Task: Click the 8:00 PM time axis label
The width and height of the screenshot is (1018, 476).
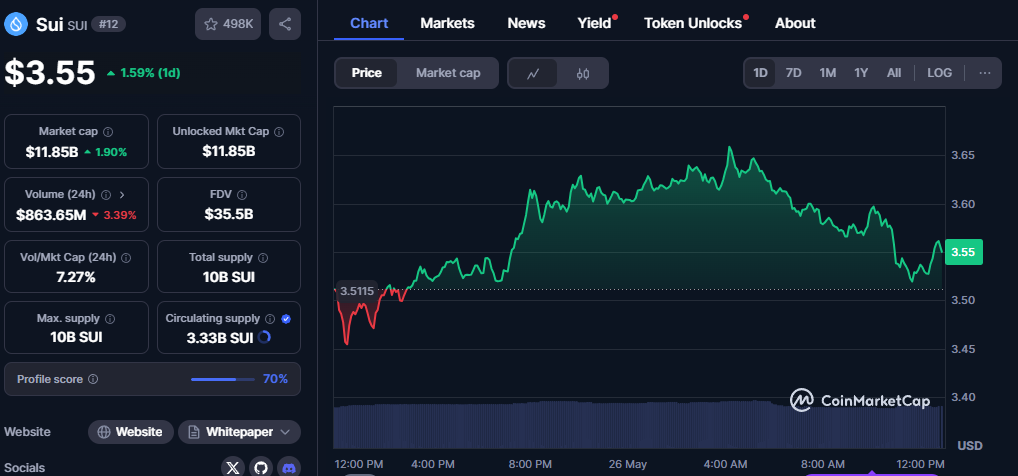Action: coord(530,464)
